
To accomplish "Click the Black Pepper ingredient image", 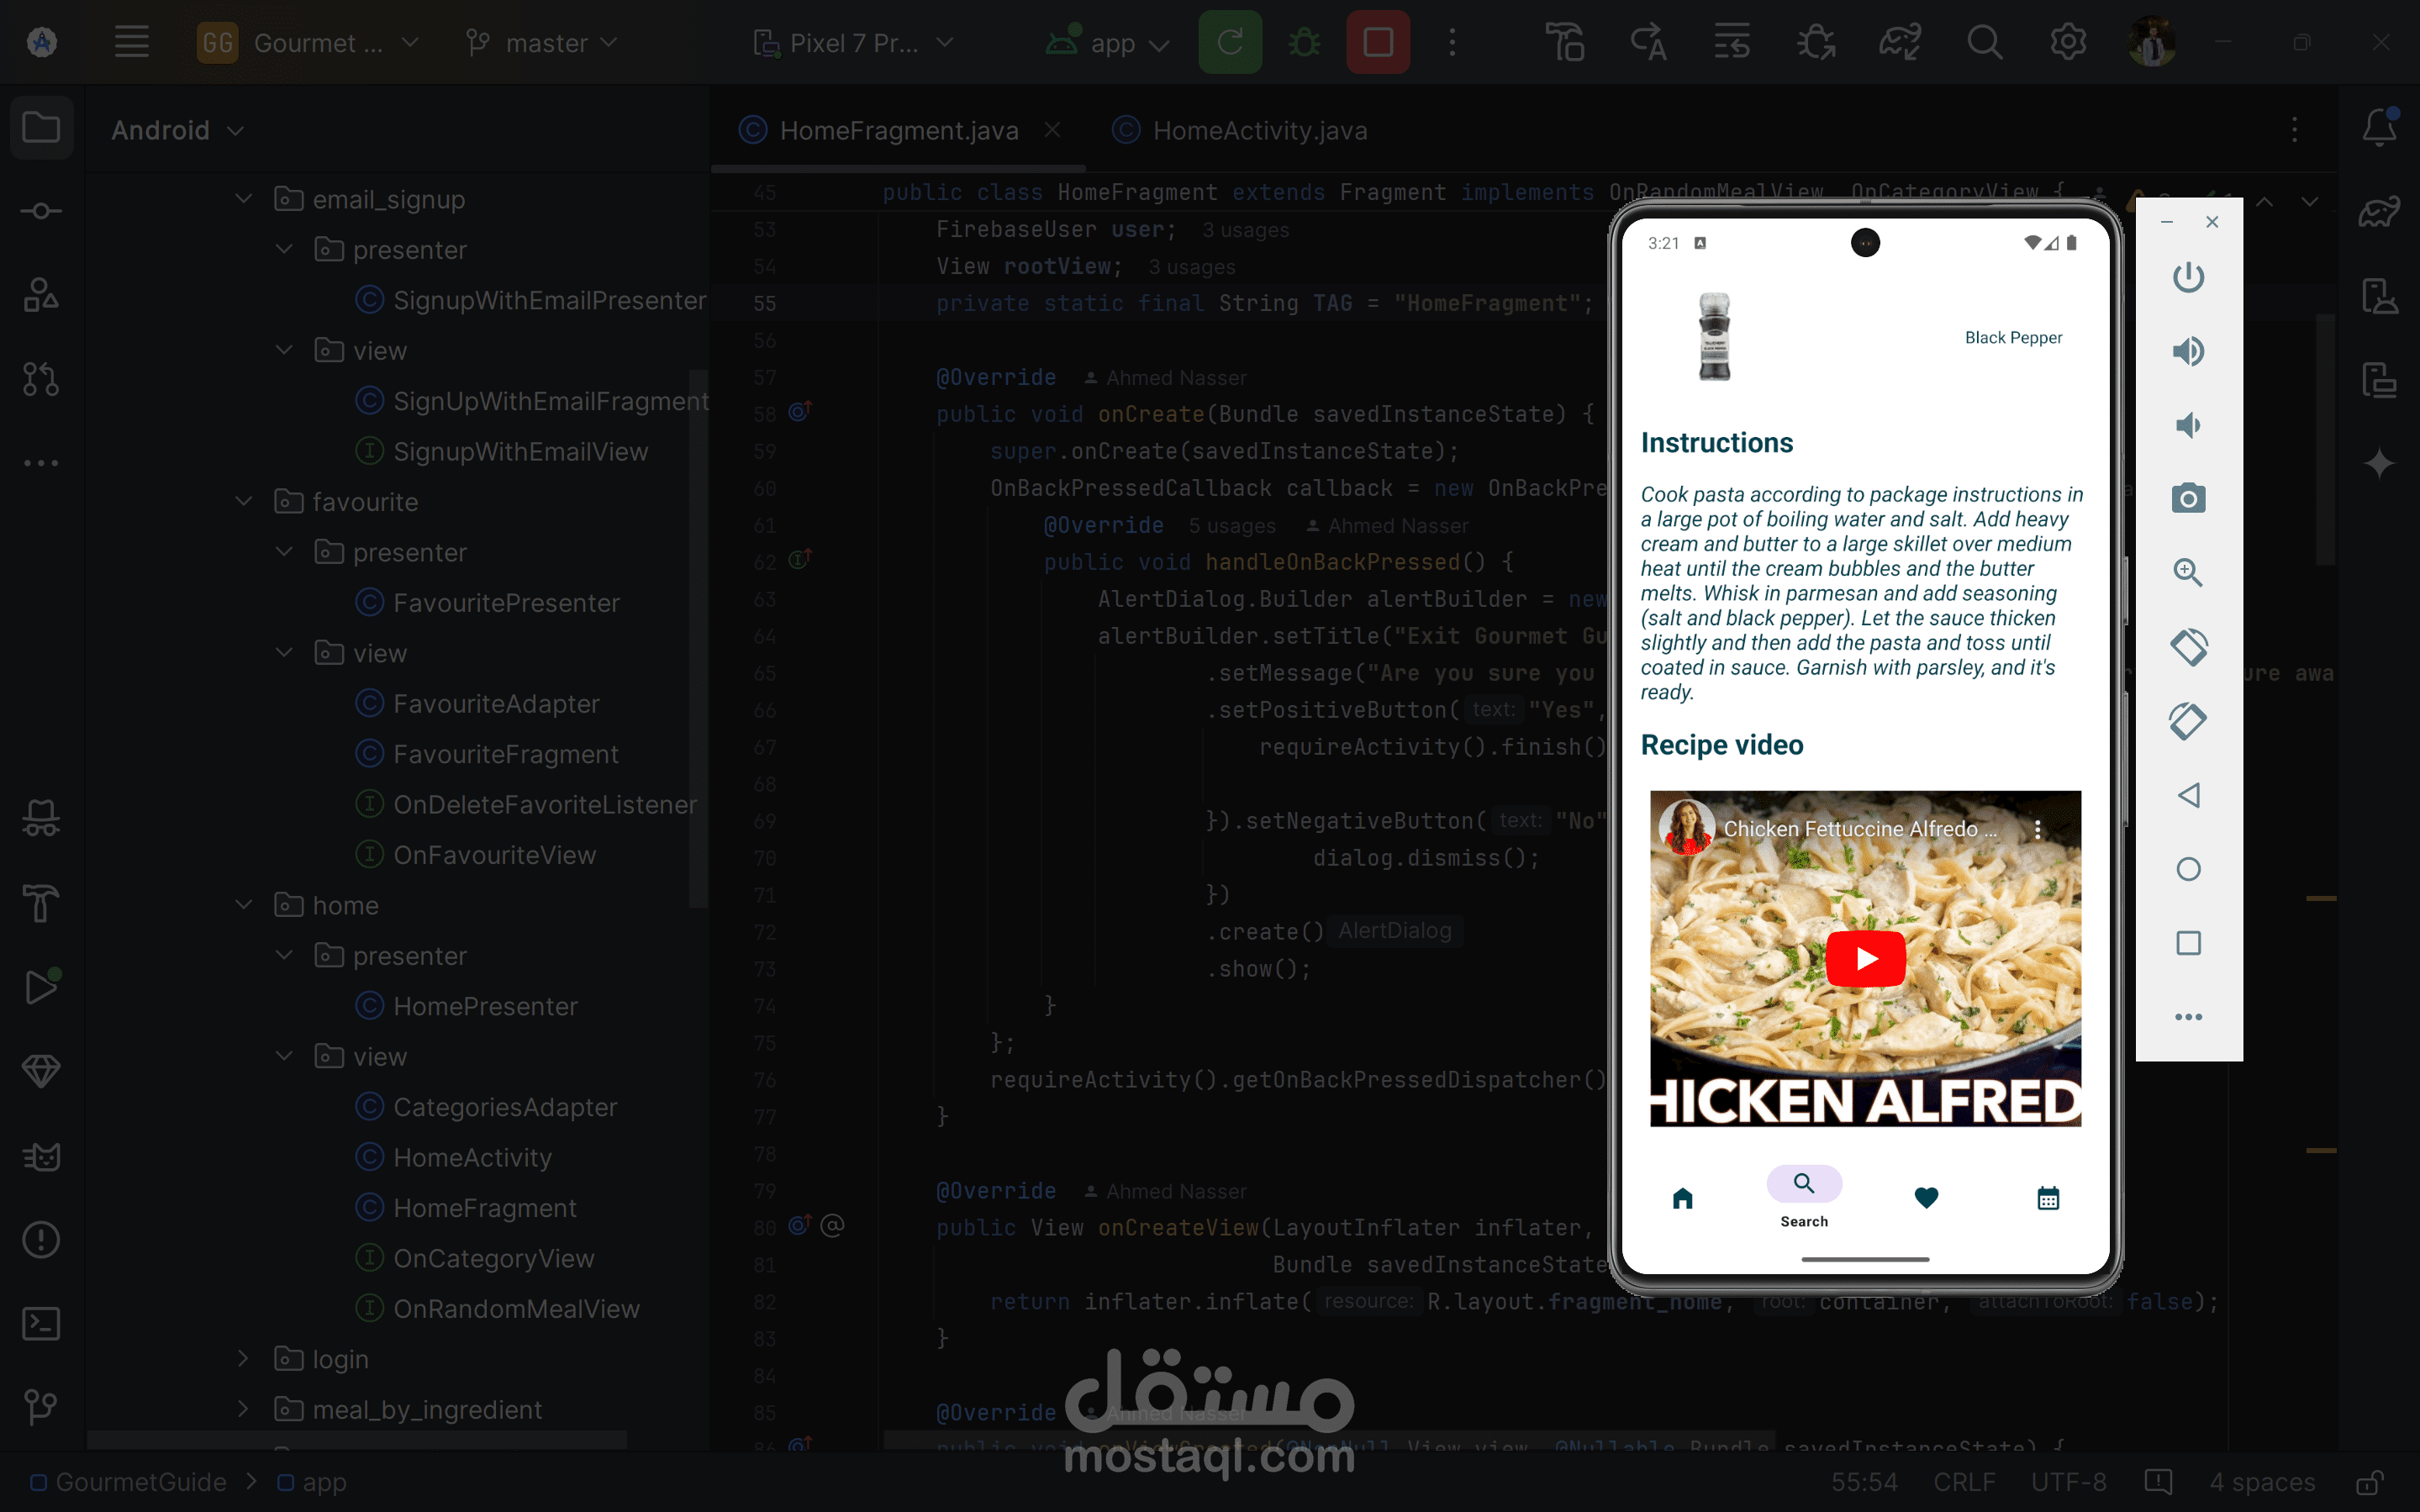I will coord(1714,337).
